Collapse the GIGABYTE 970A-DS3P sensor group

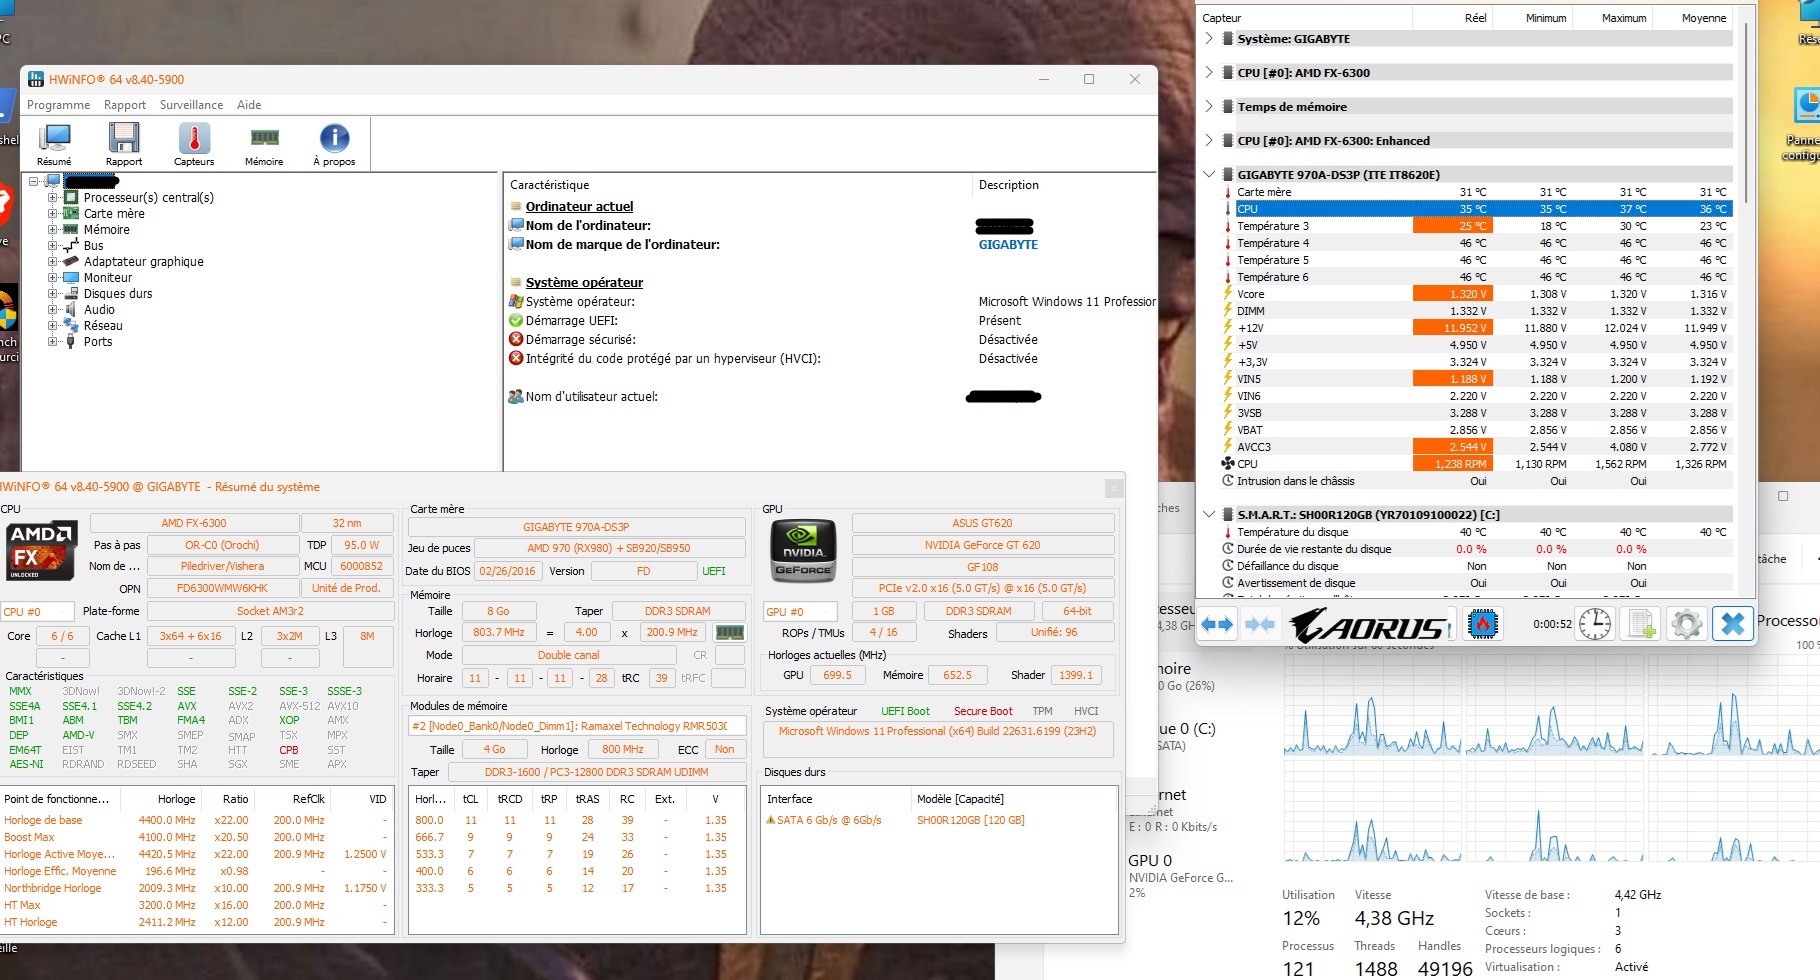click(1208, 173)
